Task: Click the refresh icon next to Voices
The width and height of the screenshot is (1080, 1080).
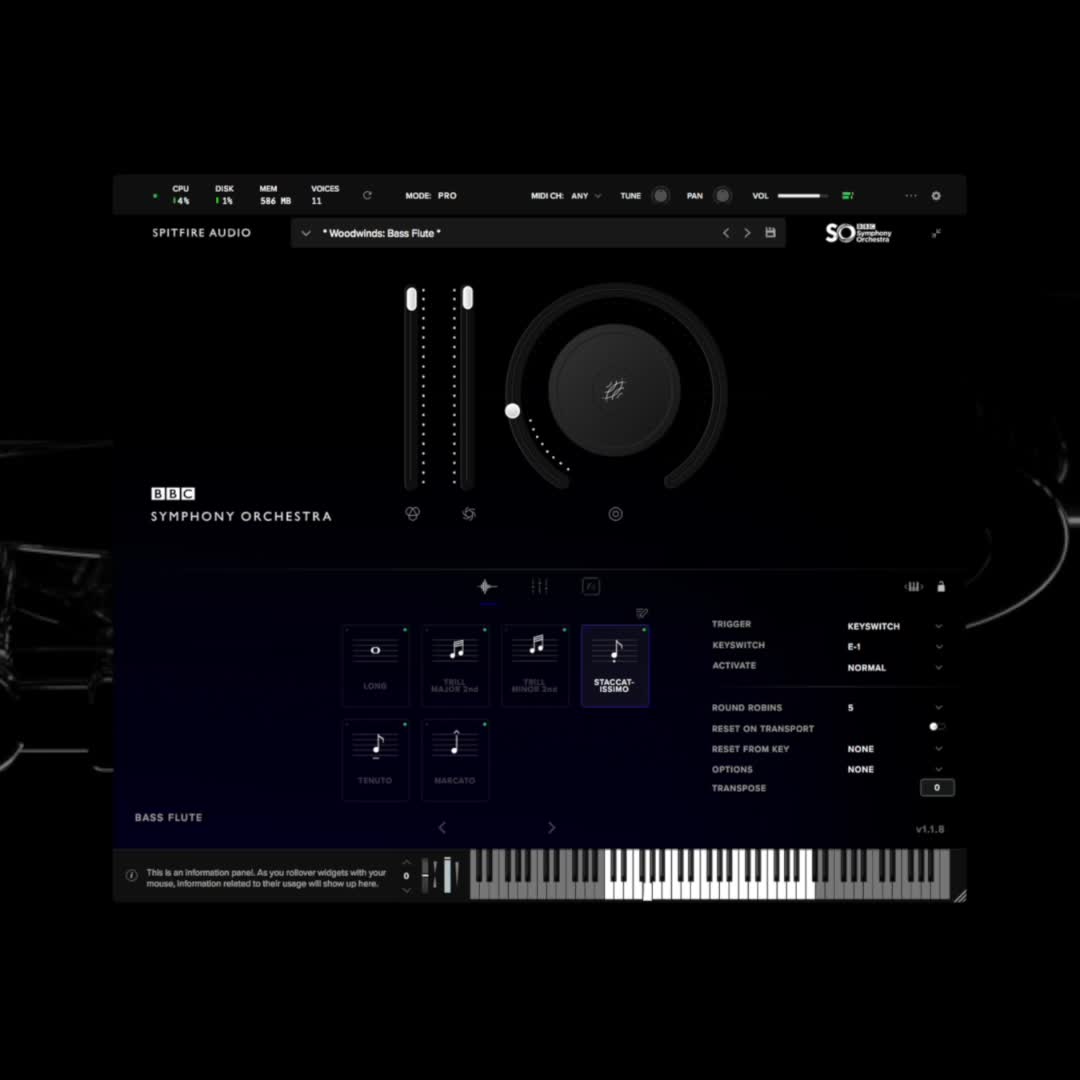Action: (x=367, y=196)
